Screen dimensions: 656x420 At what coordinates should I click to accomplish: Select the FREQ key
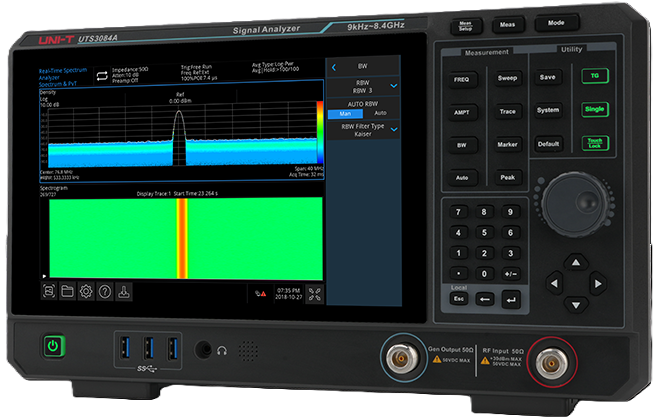(461, 79)
